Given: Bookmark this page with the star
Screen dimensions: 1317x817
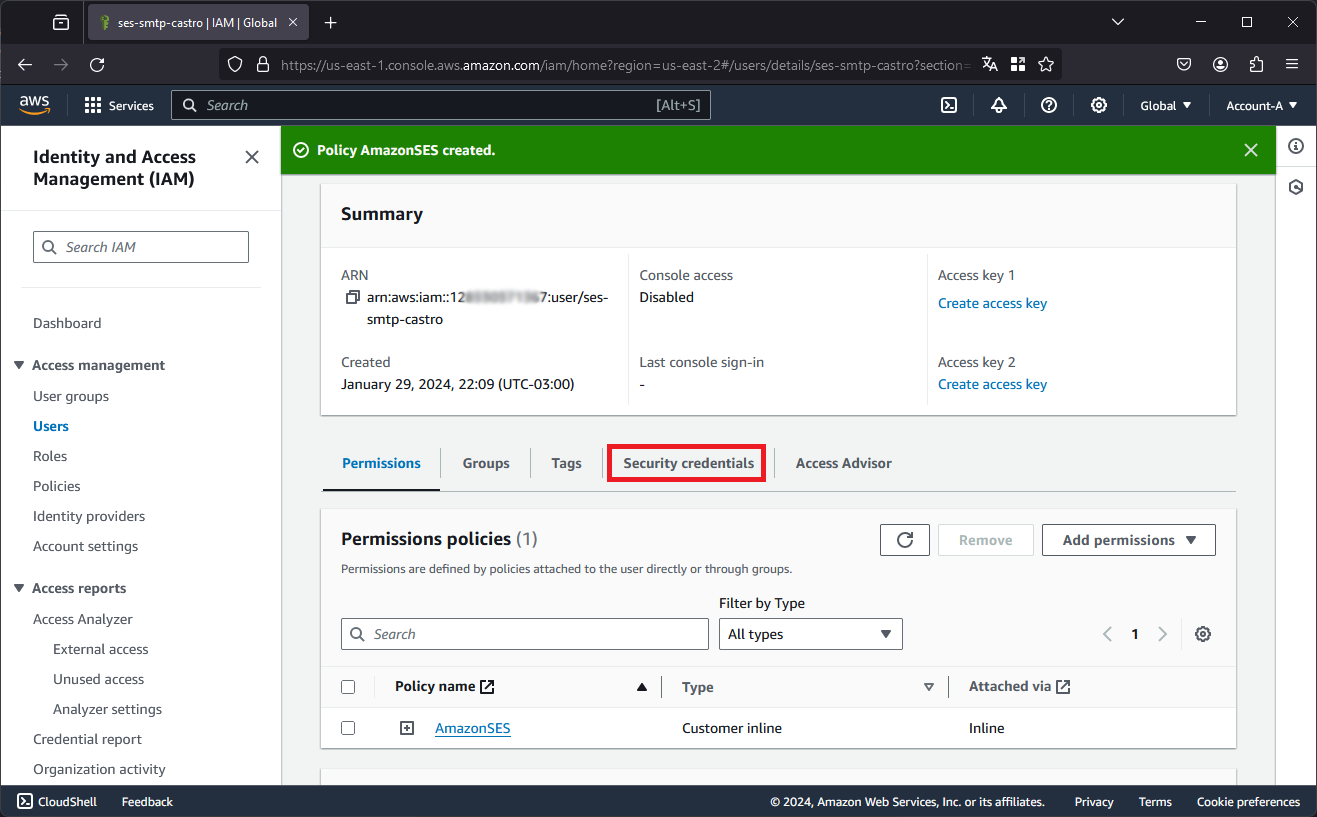Looking at the screenshot, I should [1046, 64].
